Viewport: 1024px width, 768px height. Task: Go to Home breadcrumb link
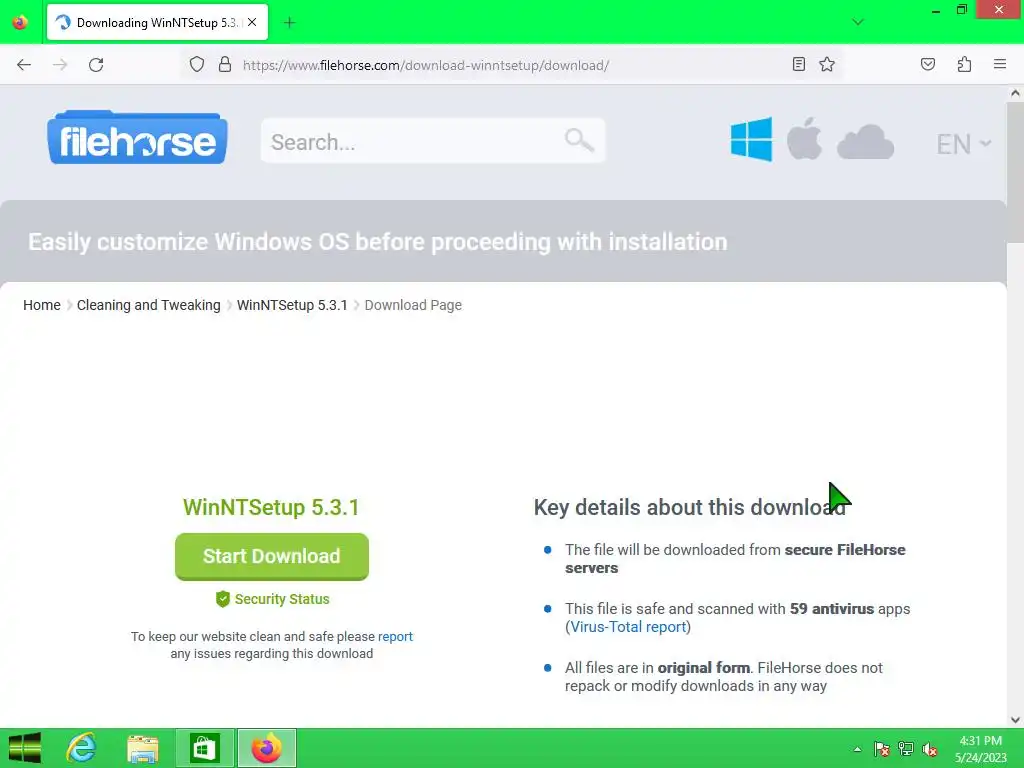click(42, 305)
